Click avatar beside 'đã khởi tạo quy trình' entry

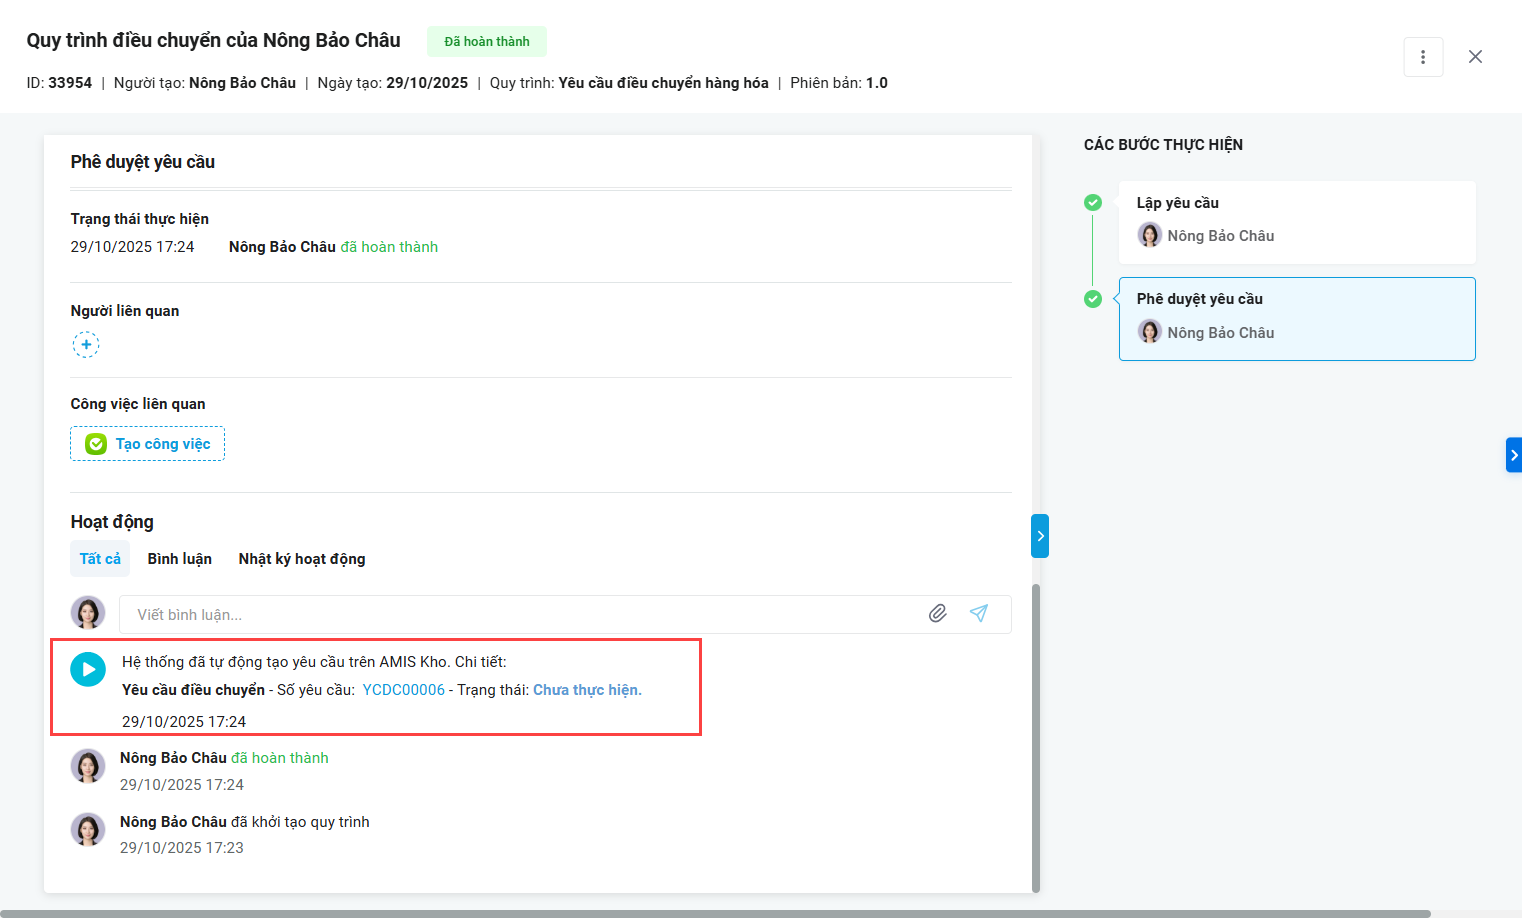coord(88,830)
